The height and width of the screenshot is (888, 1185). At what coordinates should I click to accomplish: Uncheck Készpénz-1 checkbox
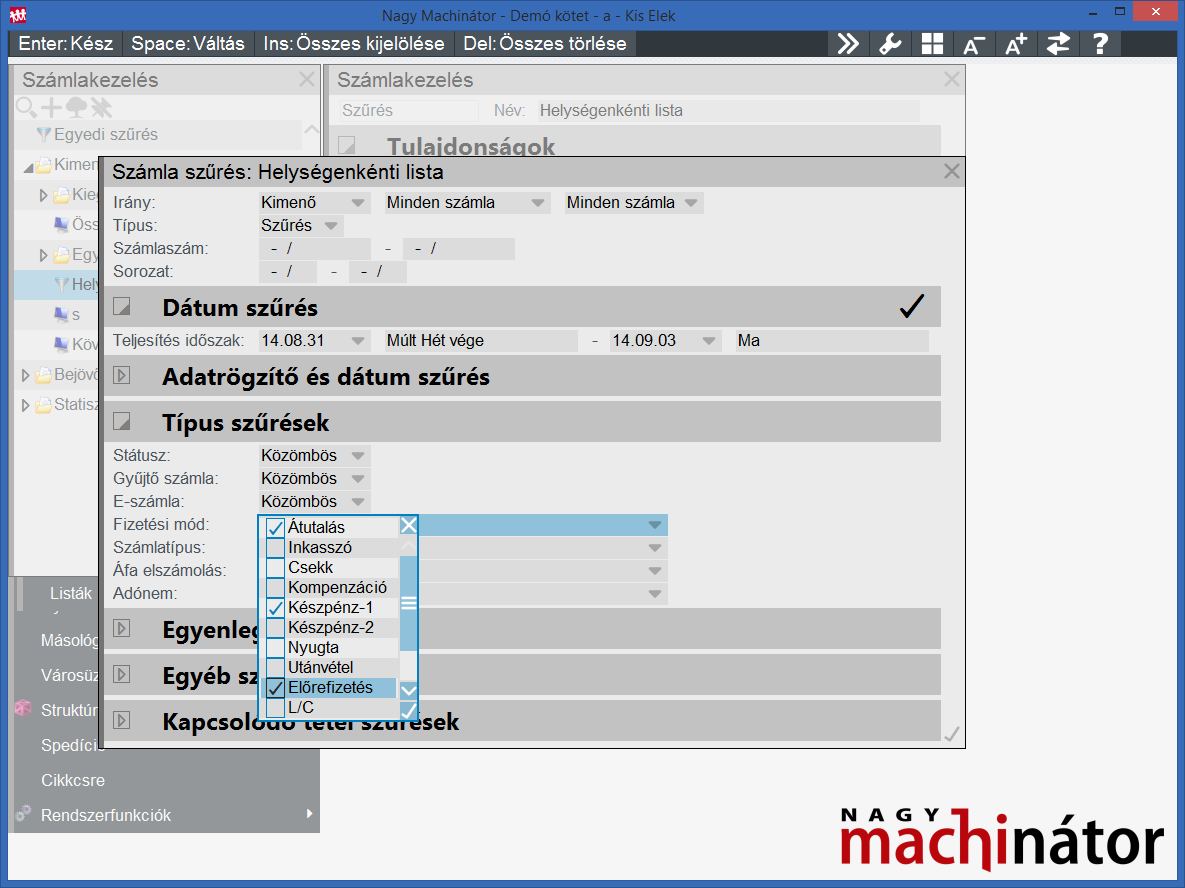pyautogui.click(x=275, y=608)
